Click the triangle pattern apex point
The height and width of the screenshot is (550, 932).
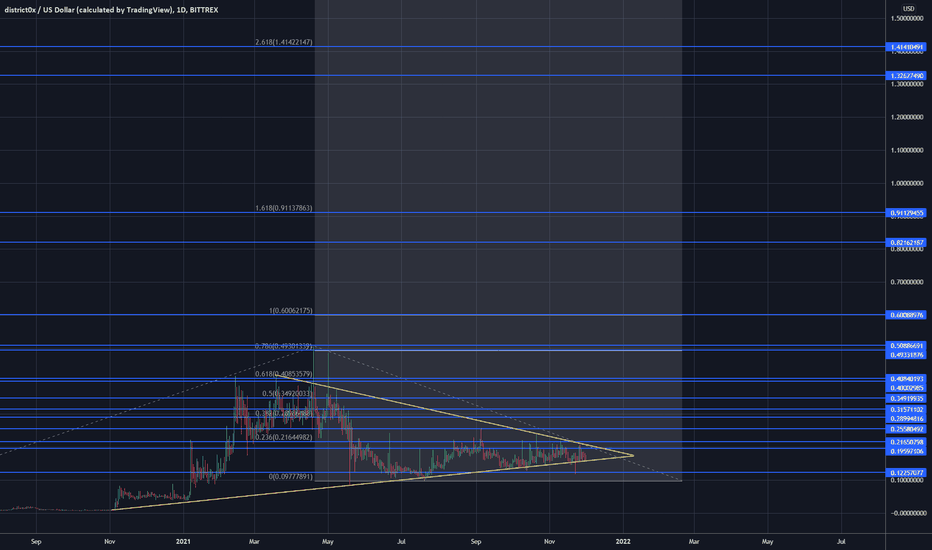pos(633,456)
